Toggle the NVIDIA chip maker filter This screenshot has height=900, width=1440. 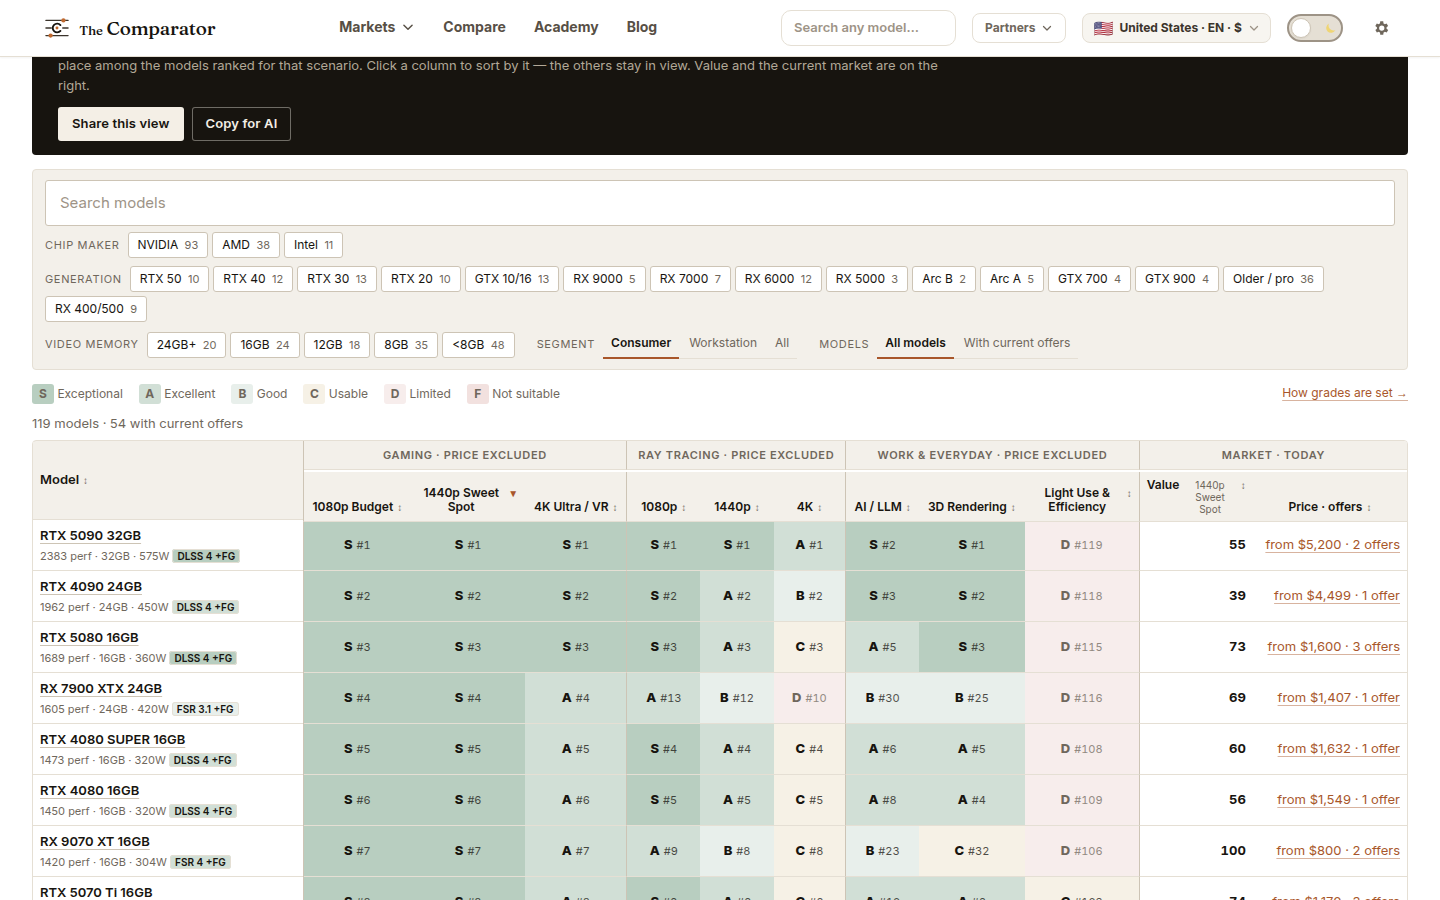168,245
